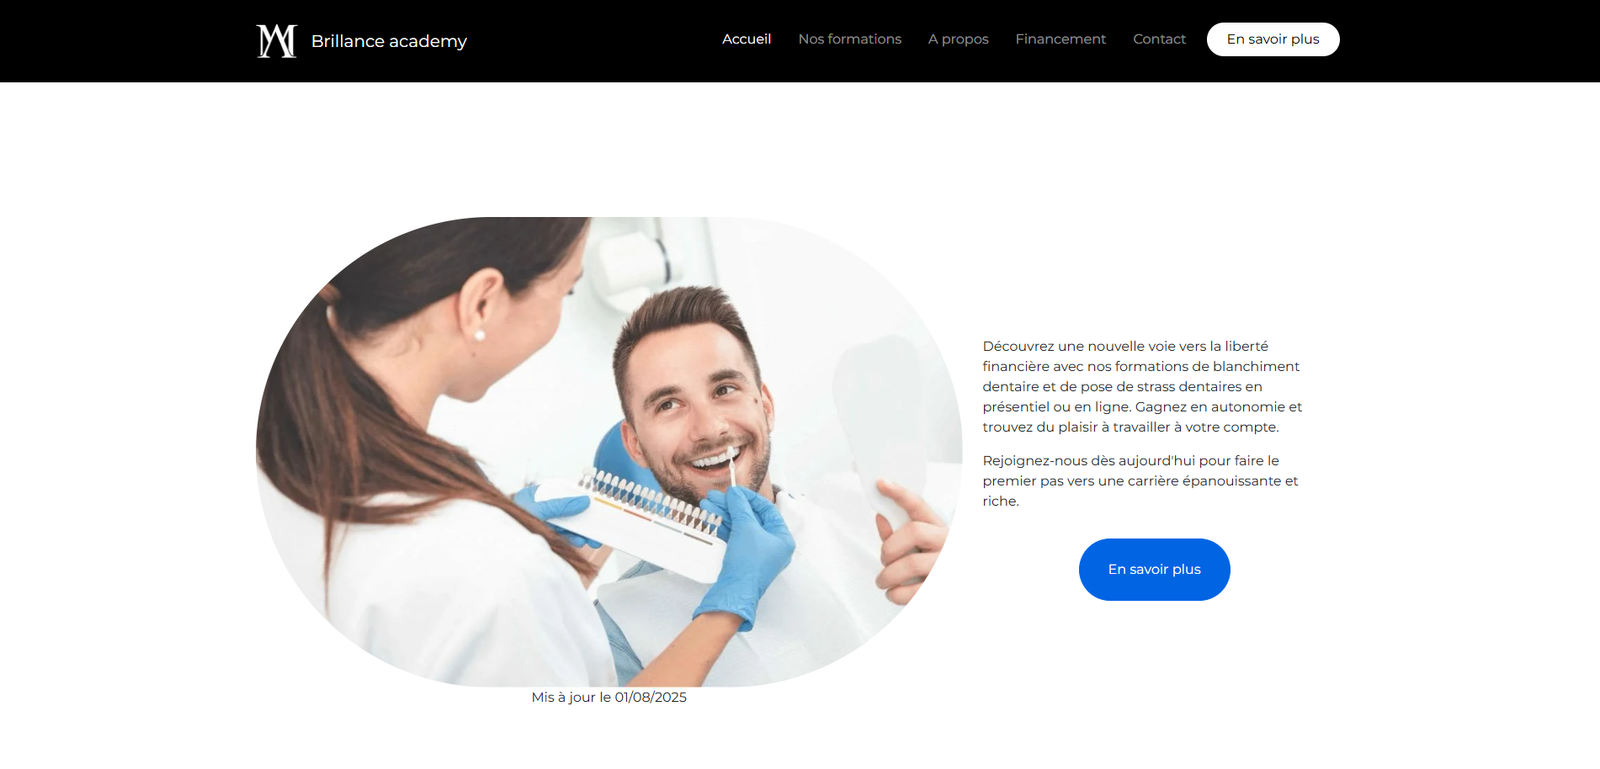Screen dimensions: 1600x769
Task: Click the dentist's pearl earring in photo
Action: [x=479, y=336]
